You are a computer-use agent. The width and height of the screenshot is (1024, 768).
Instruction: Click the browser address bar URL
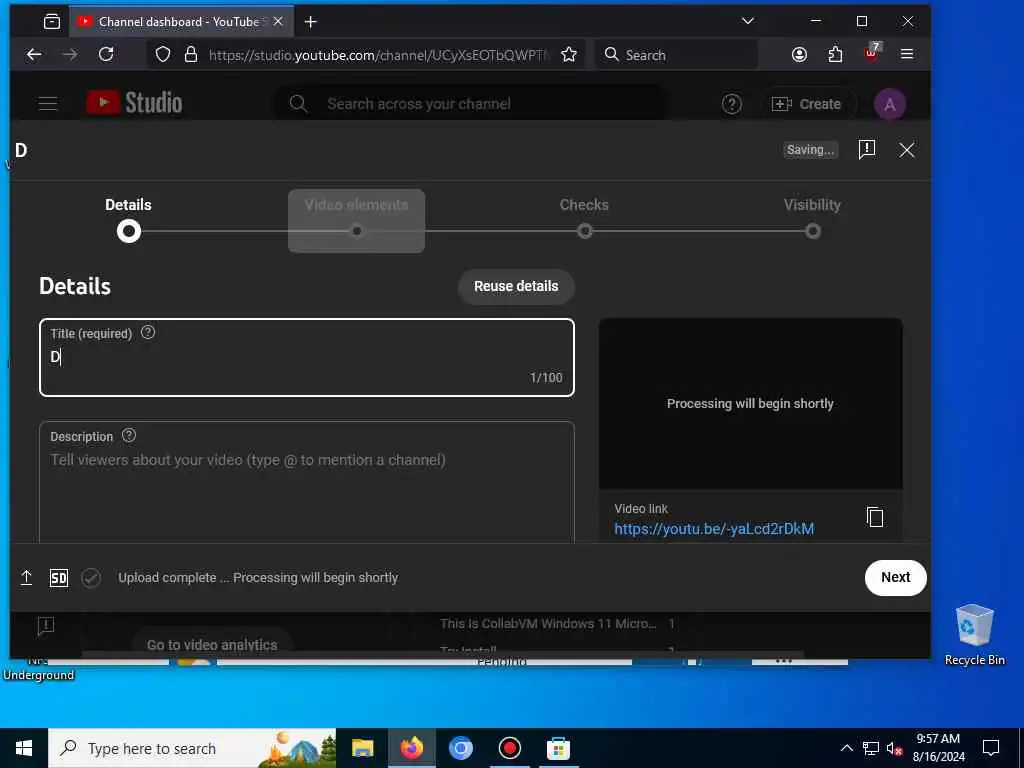point(379,56)
